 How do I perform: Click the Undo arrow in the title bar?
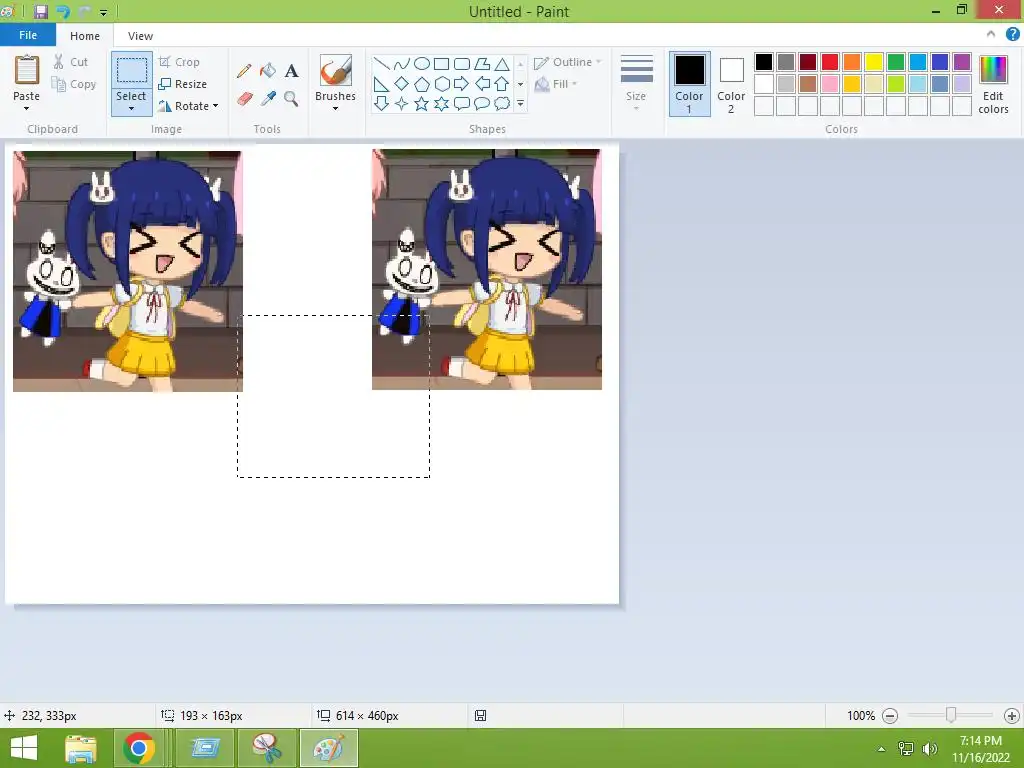[63, 12]
